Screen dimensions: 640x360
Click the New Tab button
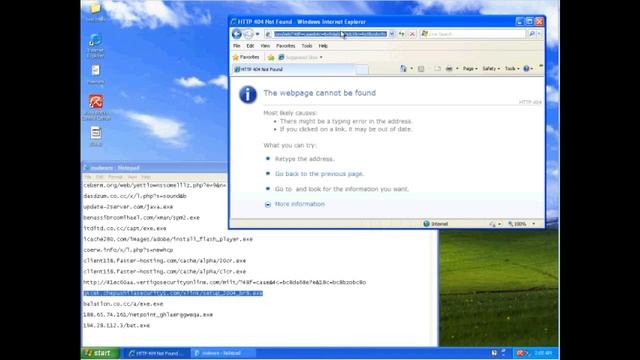[x=362, y=70]
